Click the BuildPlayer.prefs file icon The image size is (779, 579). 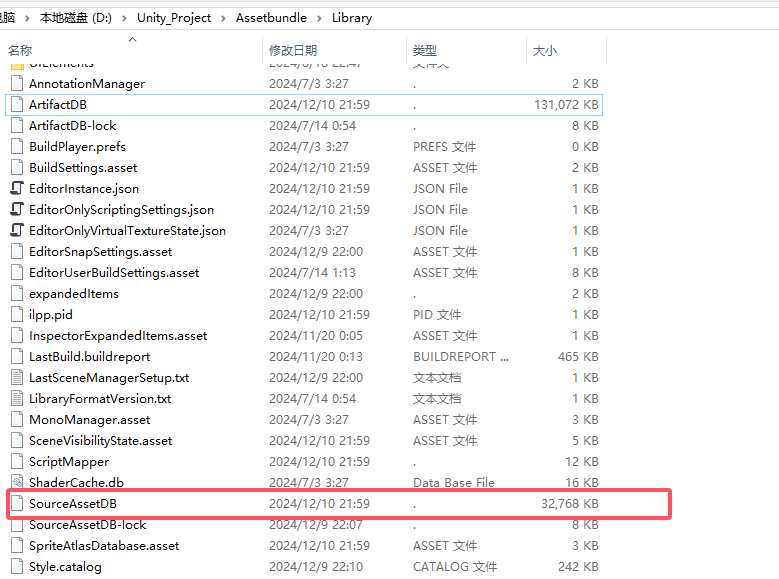coord(17,147)
